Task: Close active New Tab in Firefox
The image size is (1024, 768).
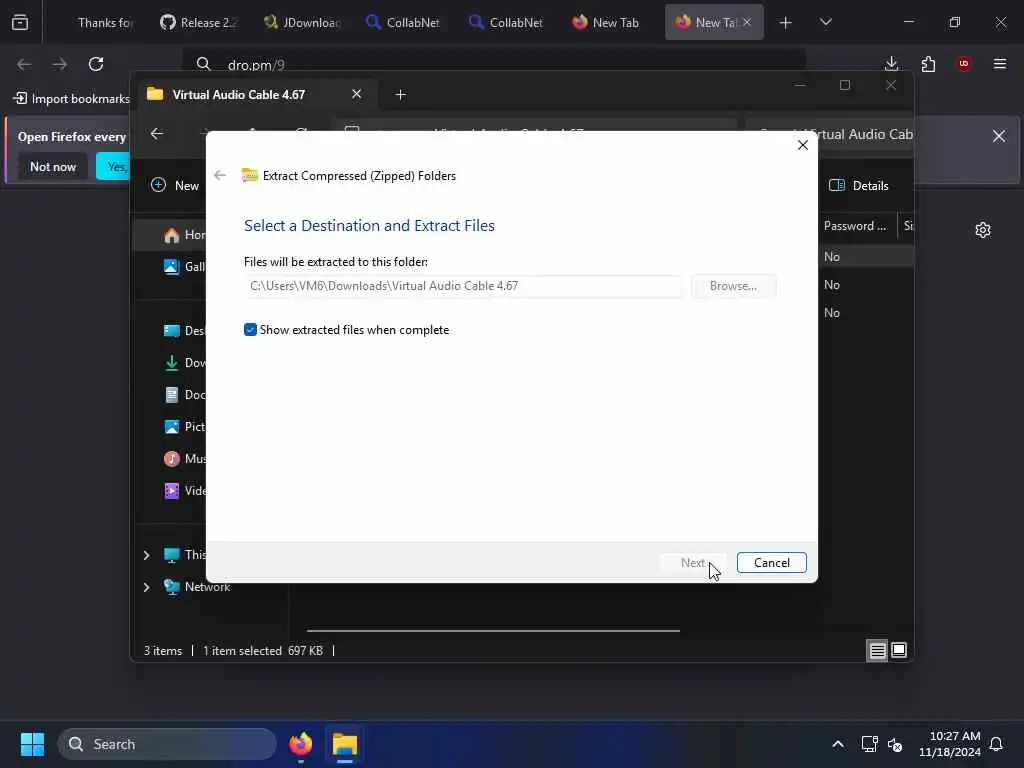Action: coord(747,22)
